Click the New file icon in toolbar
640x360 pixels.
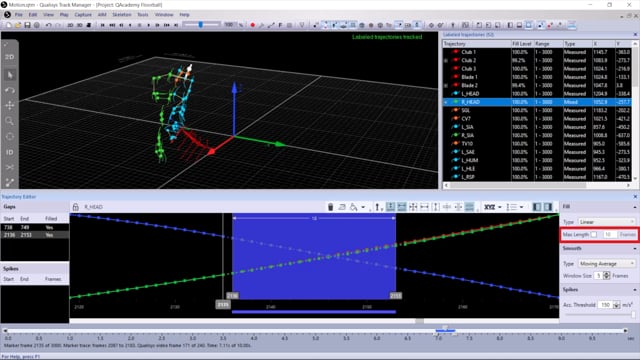pos(9,25)
